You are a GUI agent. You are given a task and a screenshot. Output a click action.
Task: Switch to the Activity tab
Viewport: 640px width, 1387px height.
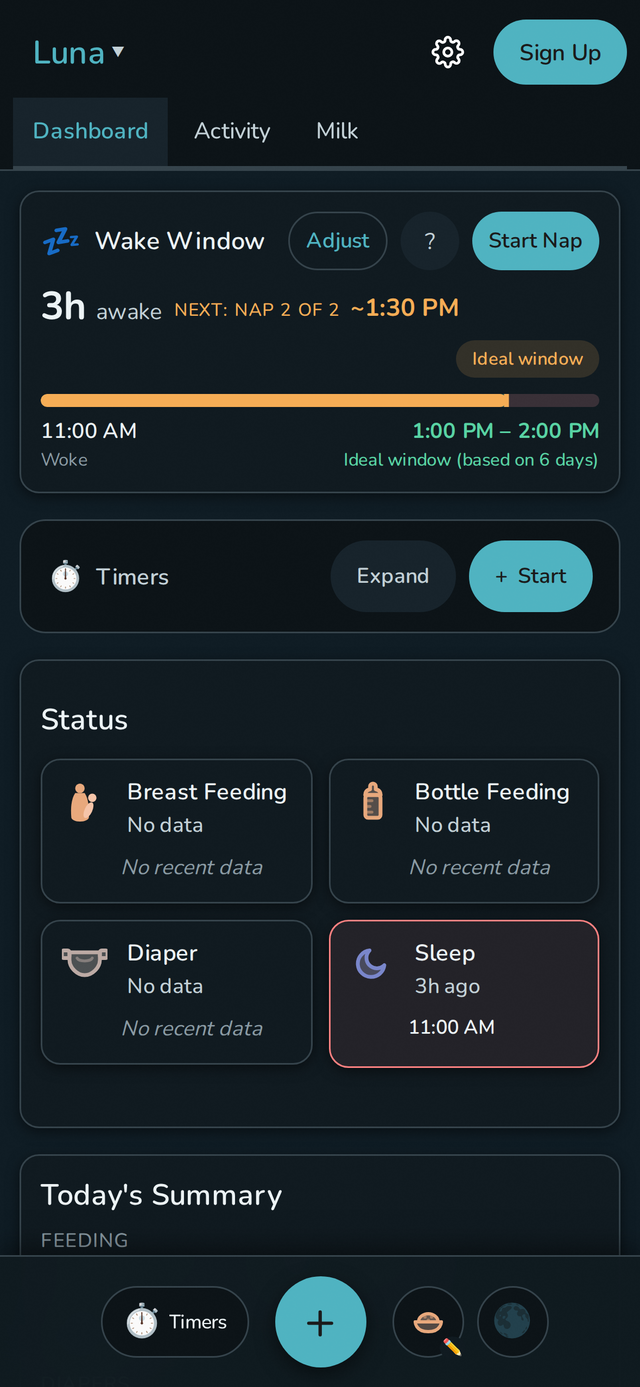(232, 131)
